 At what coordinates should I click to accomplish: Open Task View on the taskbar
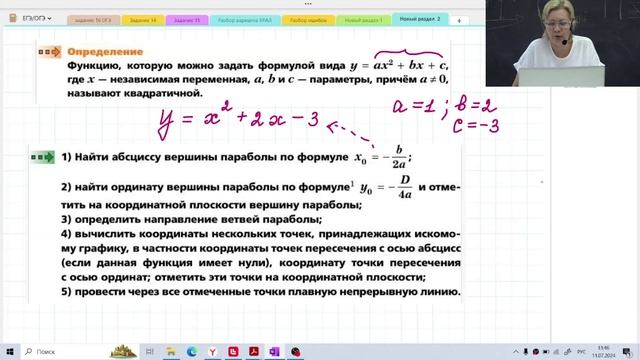click(150, 351)
